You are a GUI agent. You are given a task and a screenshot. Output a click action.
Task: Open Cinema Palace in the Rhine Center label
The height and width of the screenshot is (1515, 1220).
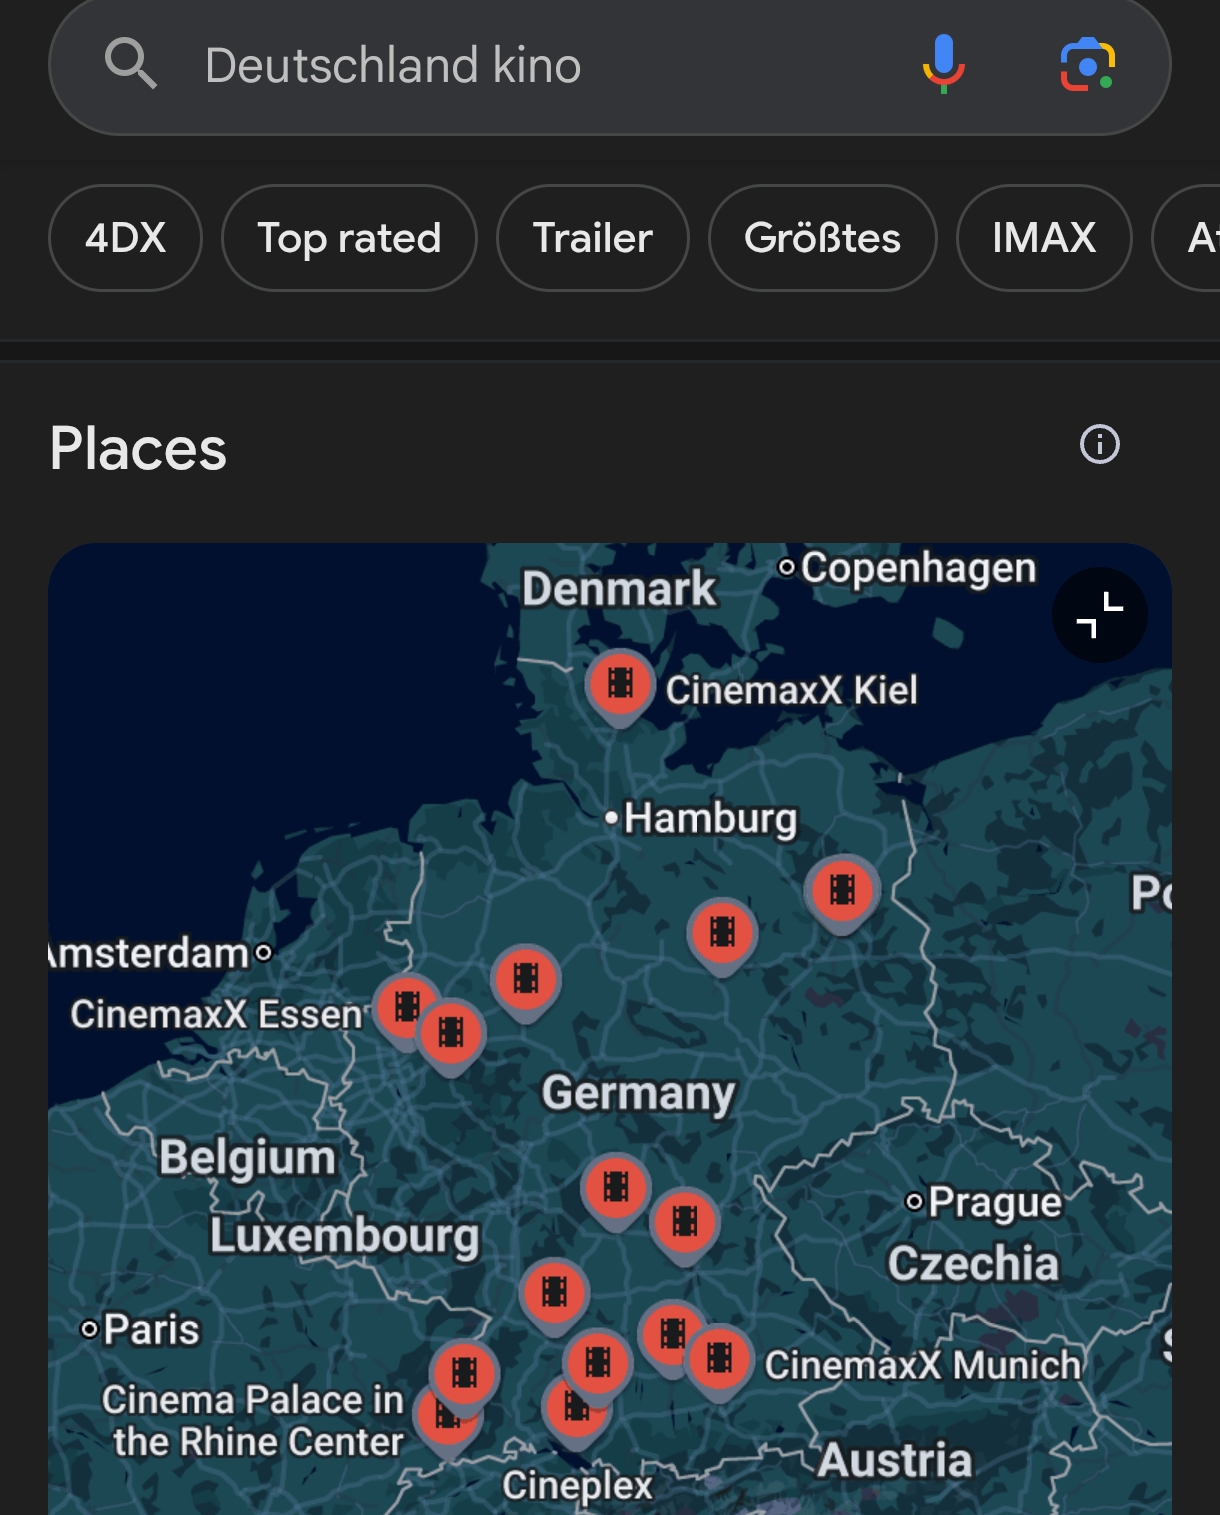[254, 1420]
